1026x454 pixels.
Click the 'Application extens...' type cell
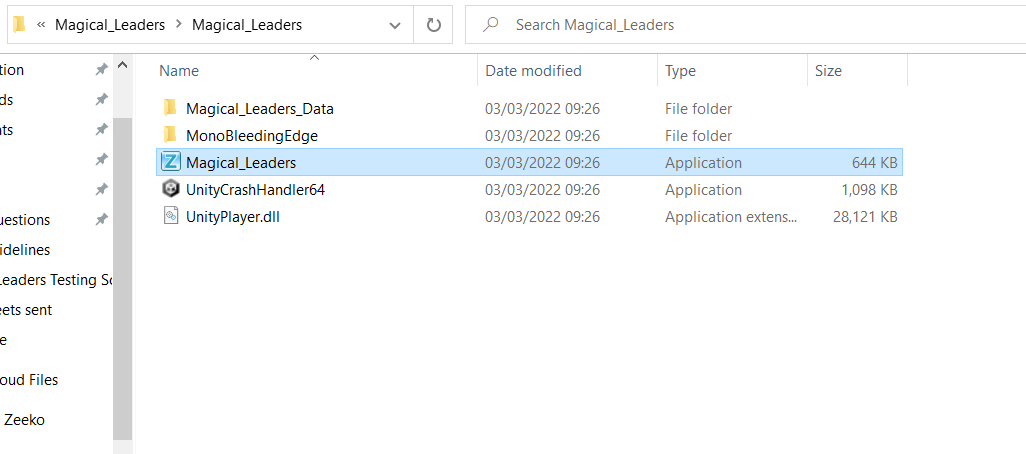click(x=731, y=217)
